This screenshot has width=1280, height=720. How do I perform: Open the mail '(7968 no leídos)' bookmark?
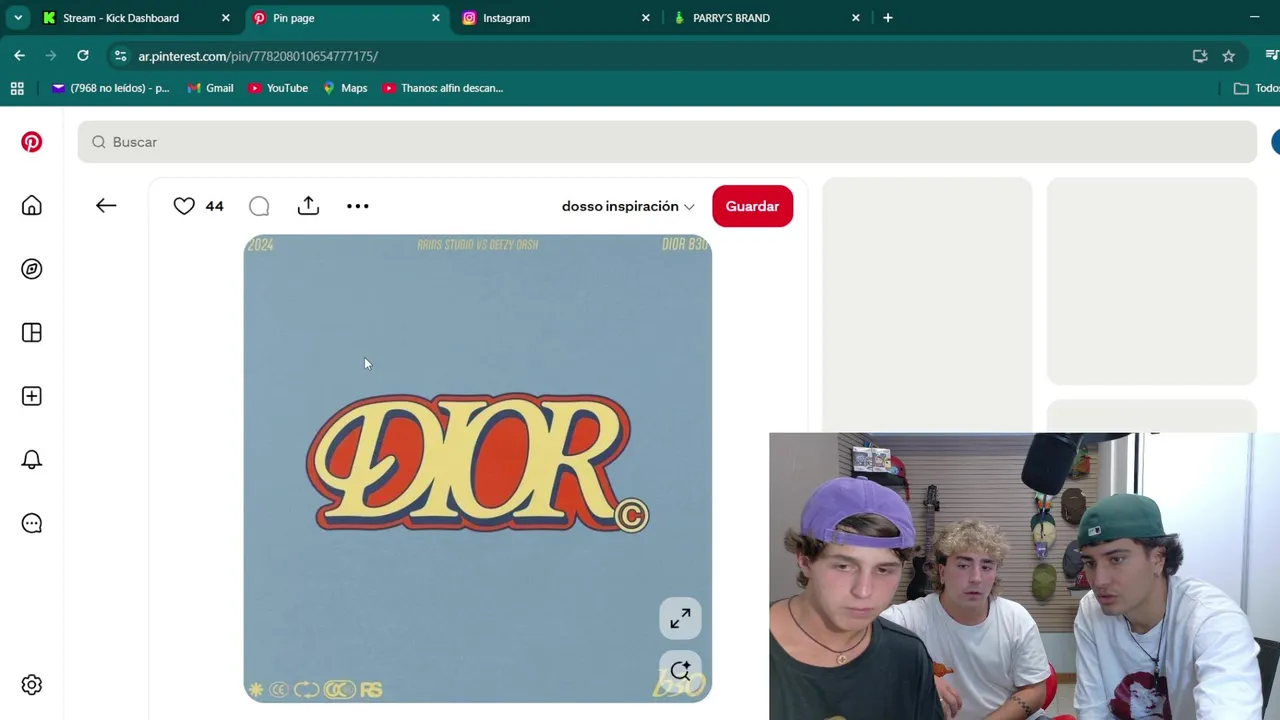pyautogui.click(x=111, y=88)
